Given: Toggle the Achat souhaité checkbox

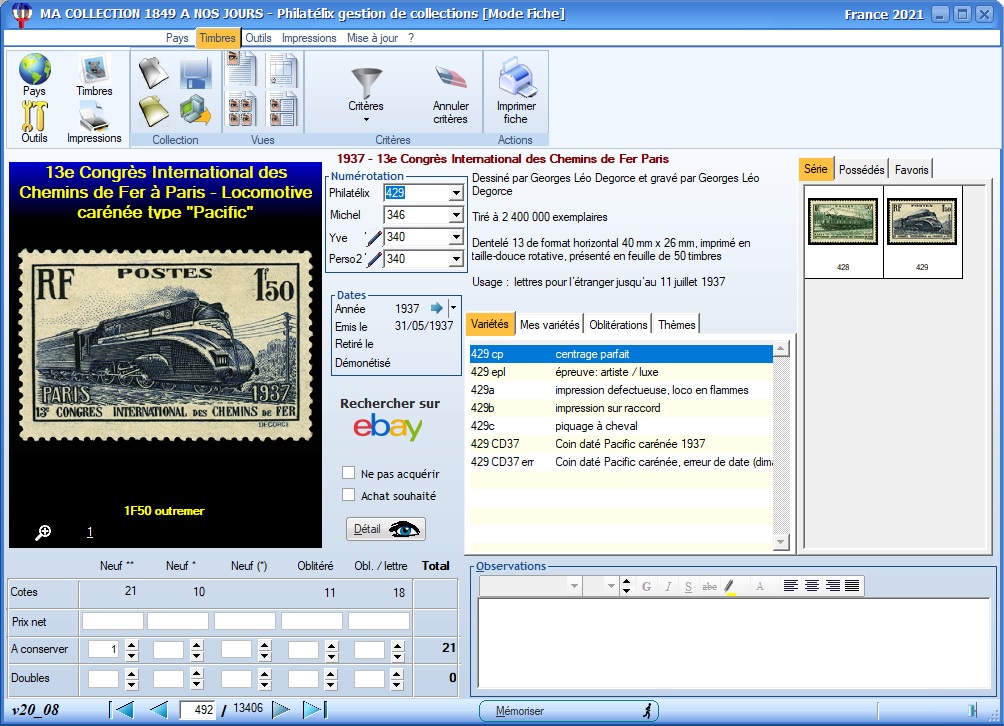Looking at the screenshot, I should pos(348,495).
